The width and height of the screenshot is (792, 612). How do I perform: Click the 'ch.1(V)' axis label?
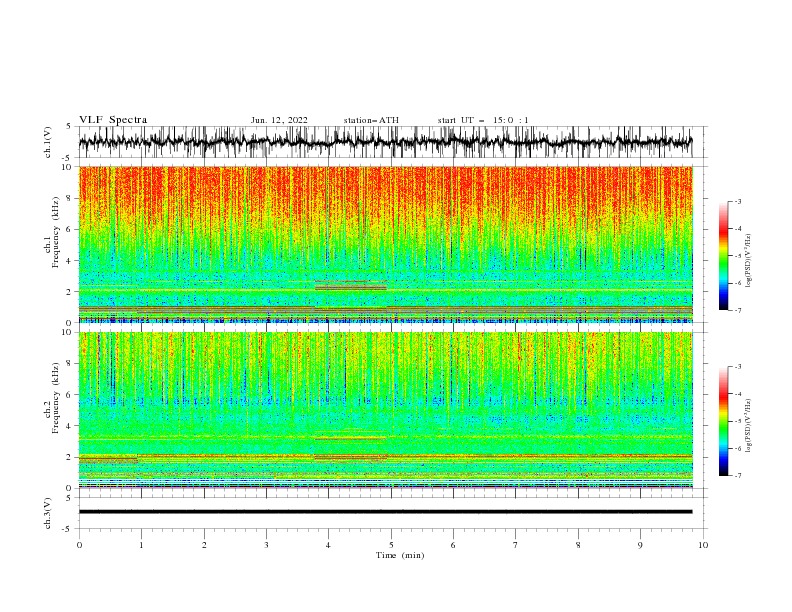pos(48,142)
